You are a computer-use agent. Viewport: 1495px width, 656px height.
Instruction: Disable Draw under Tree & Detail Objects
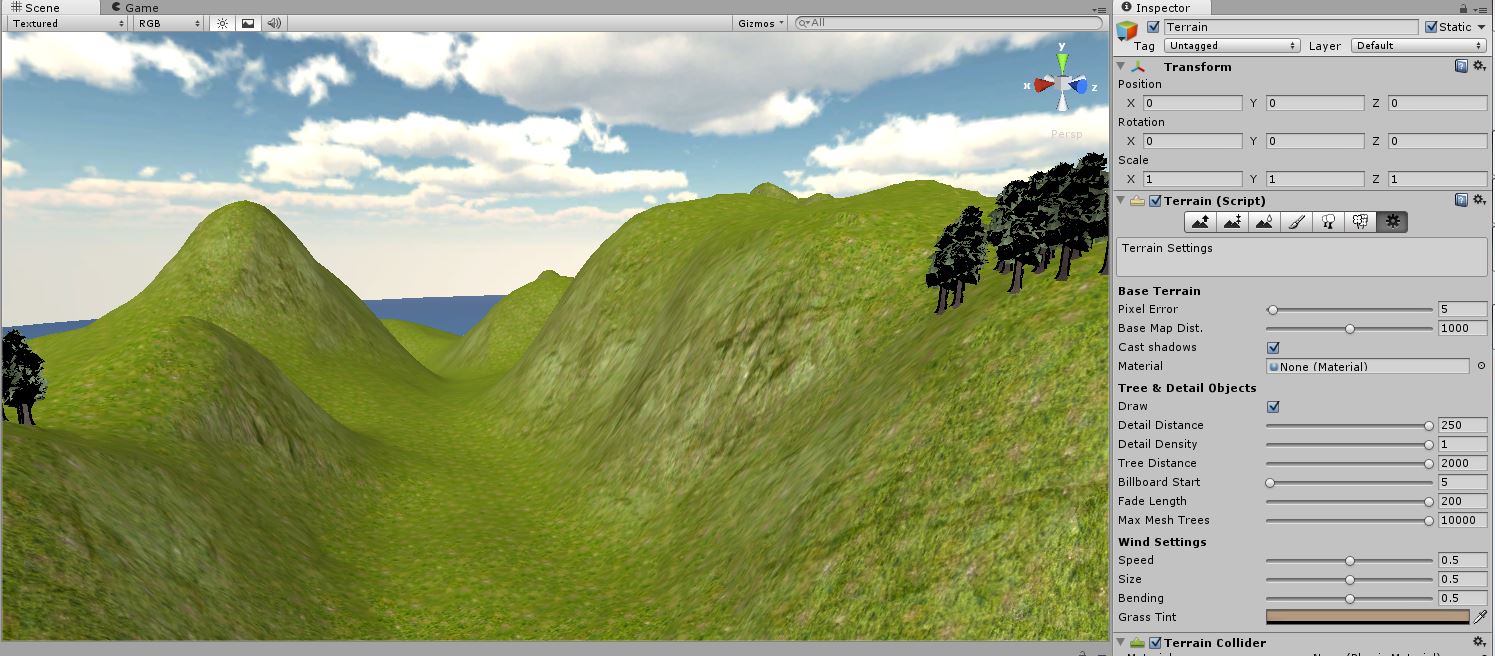[1273, 406]
